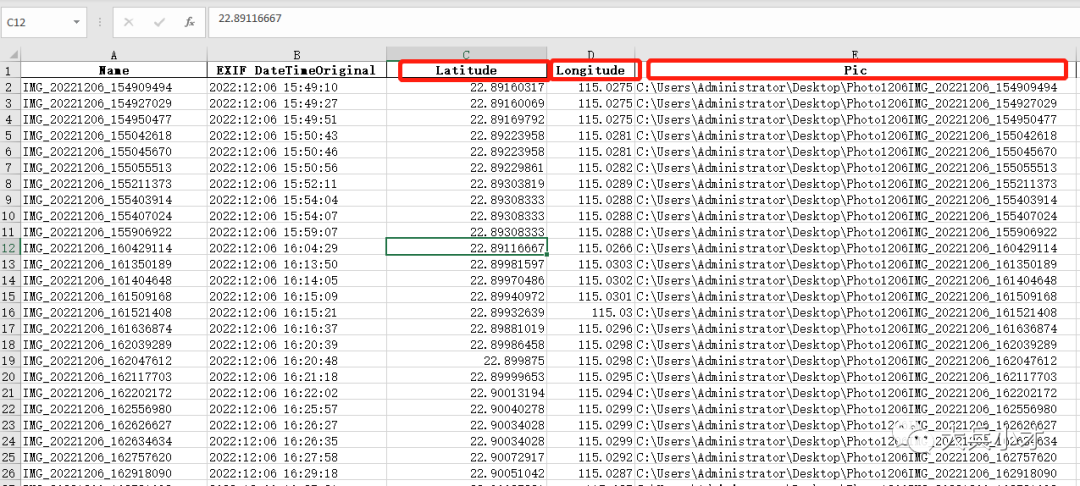Select column B header
1080x486 pixels.
(x=296, y=54)
